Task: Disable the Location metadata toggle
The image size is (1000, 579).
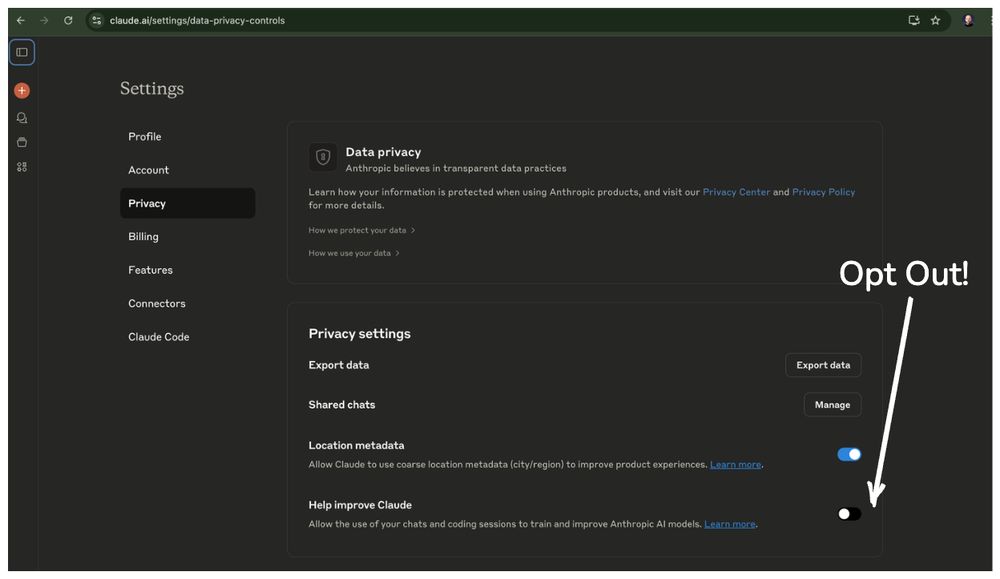Action: click(849, 454)
